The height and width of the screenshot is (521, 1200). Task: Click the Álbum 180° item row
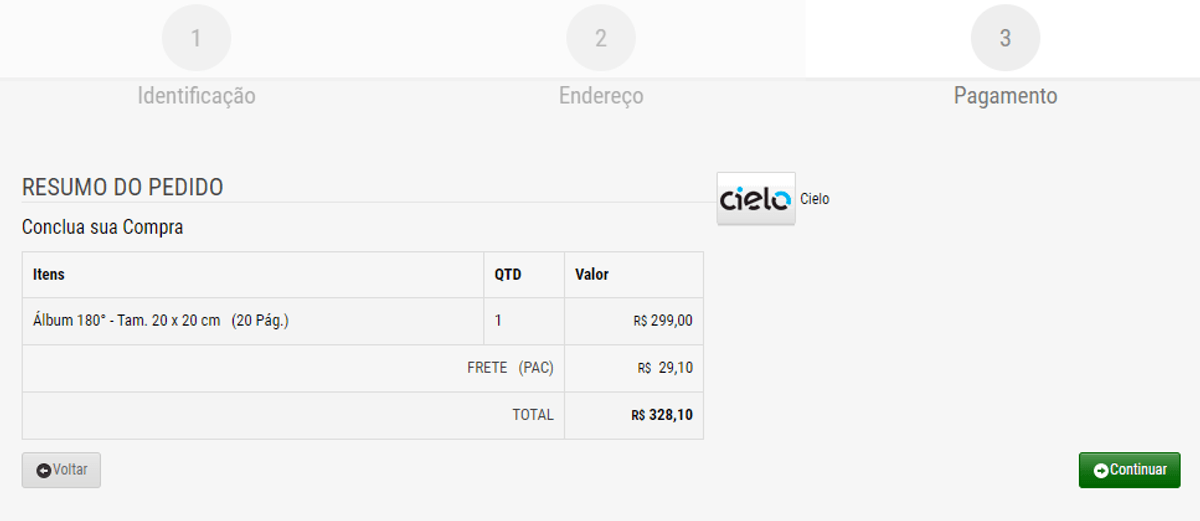click(363, 321)
